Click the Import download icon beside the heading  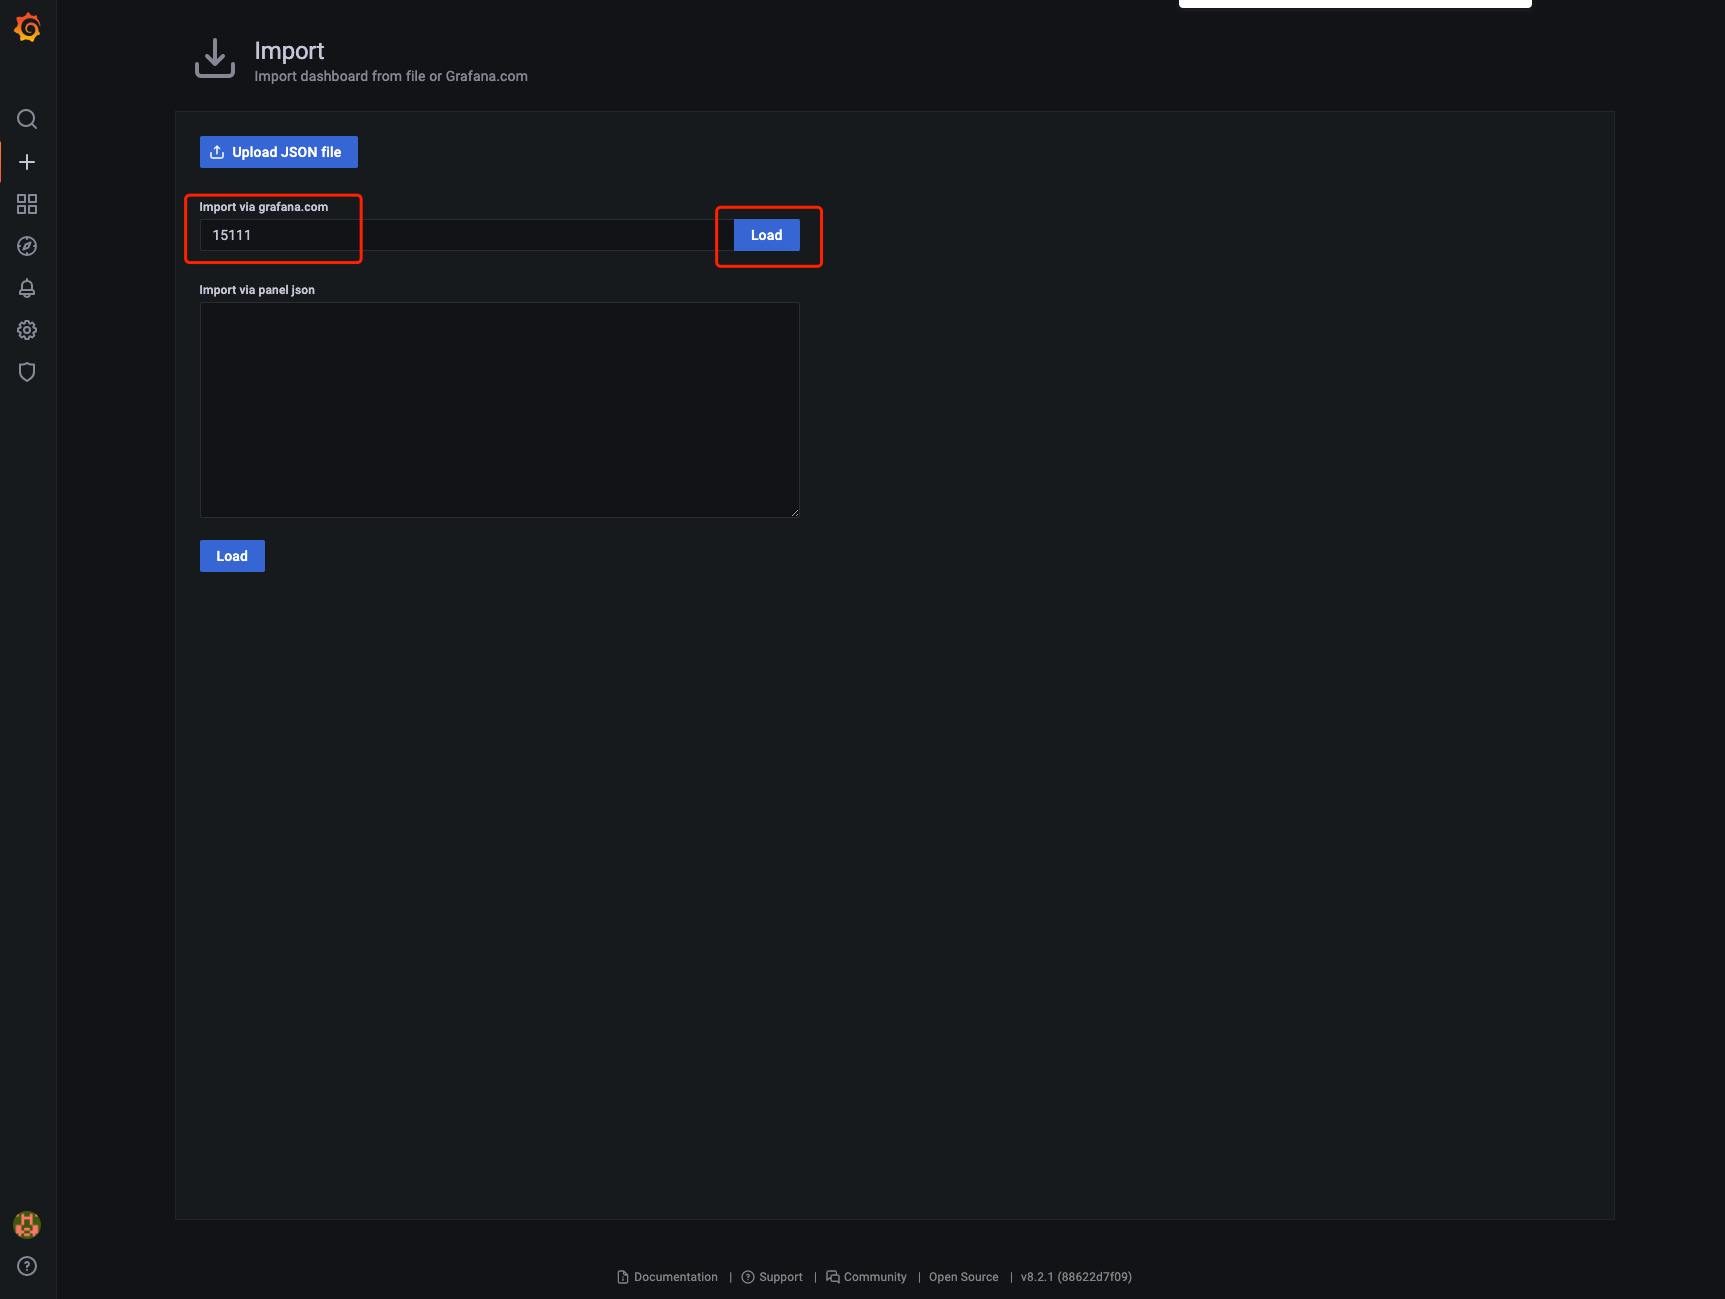point(215,58)
